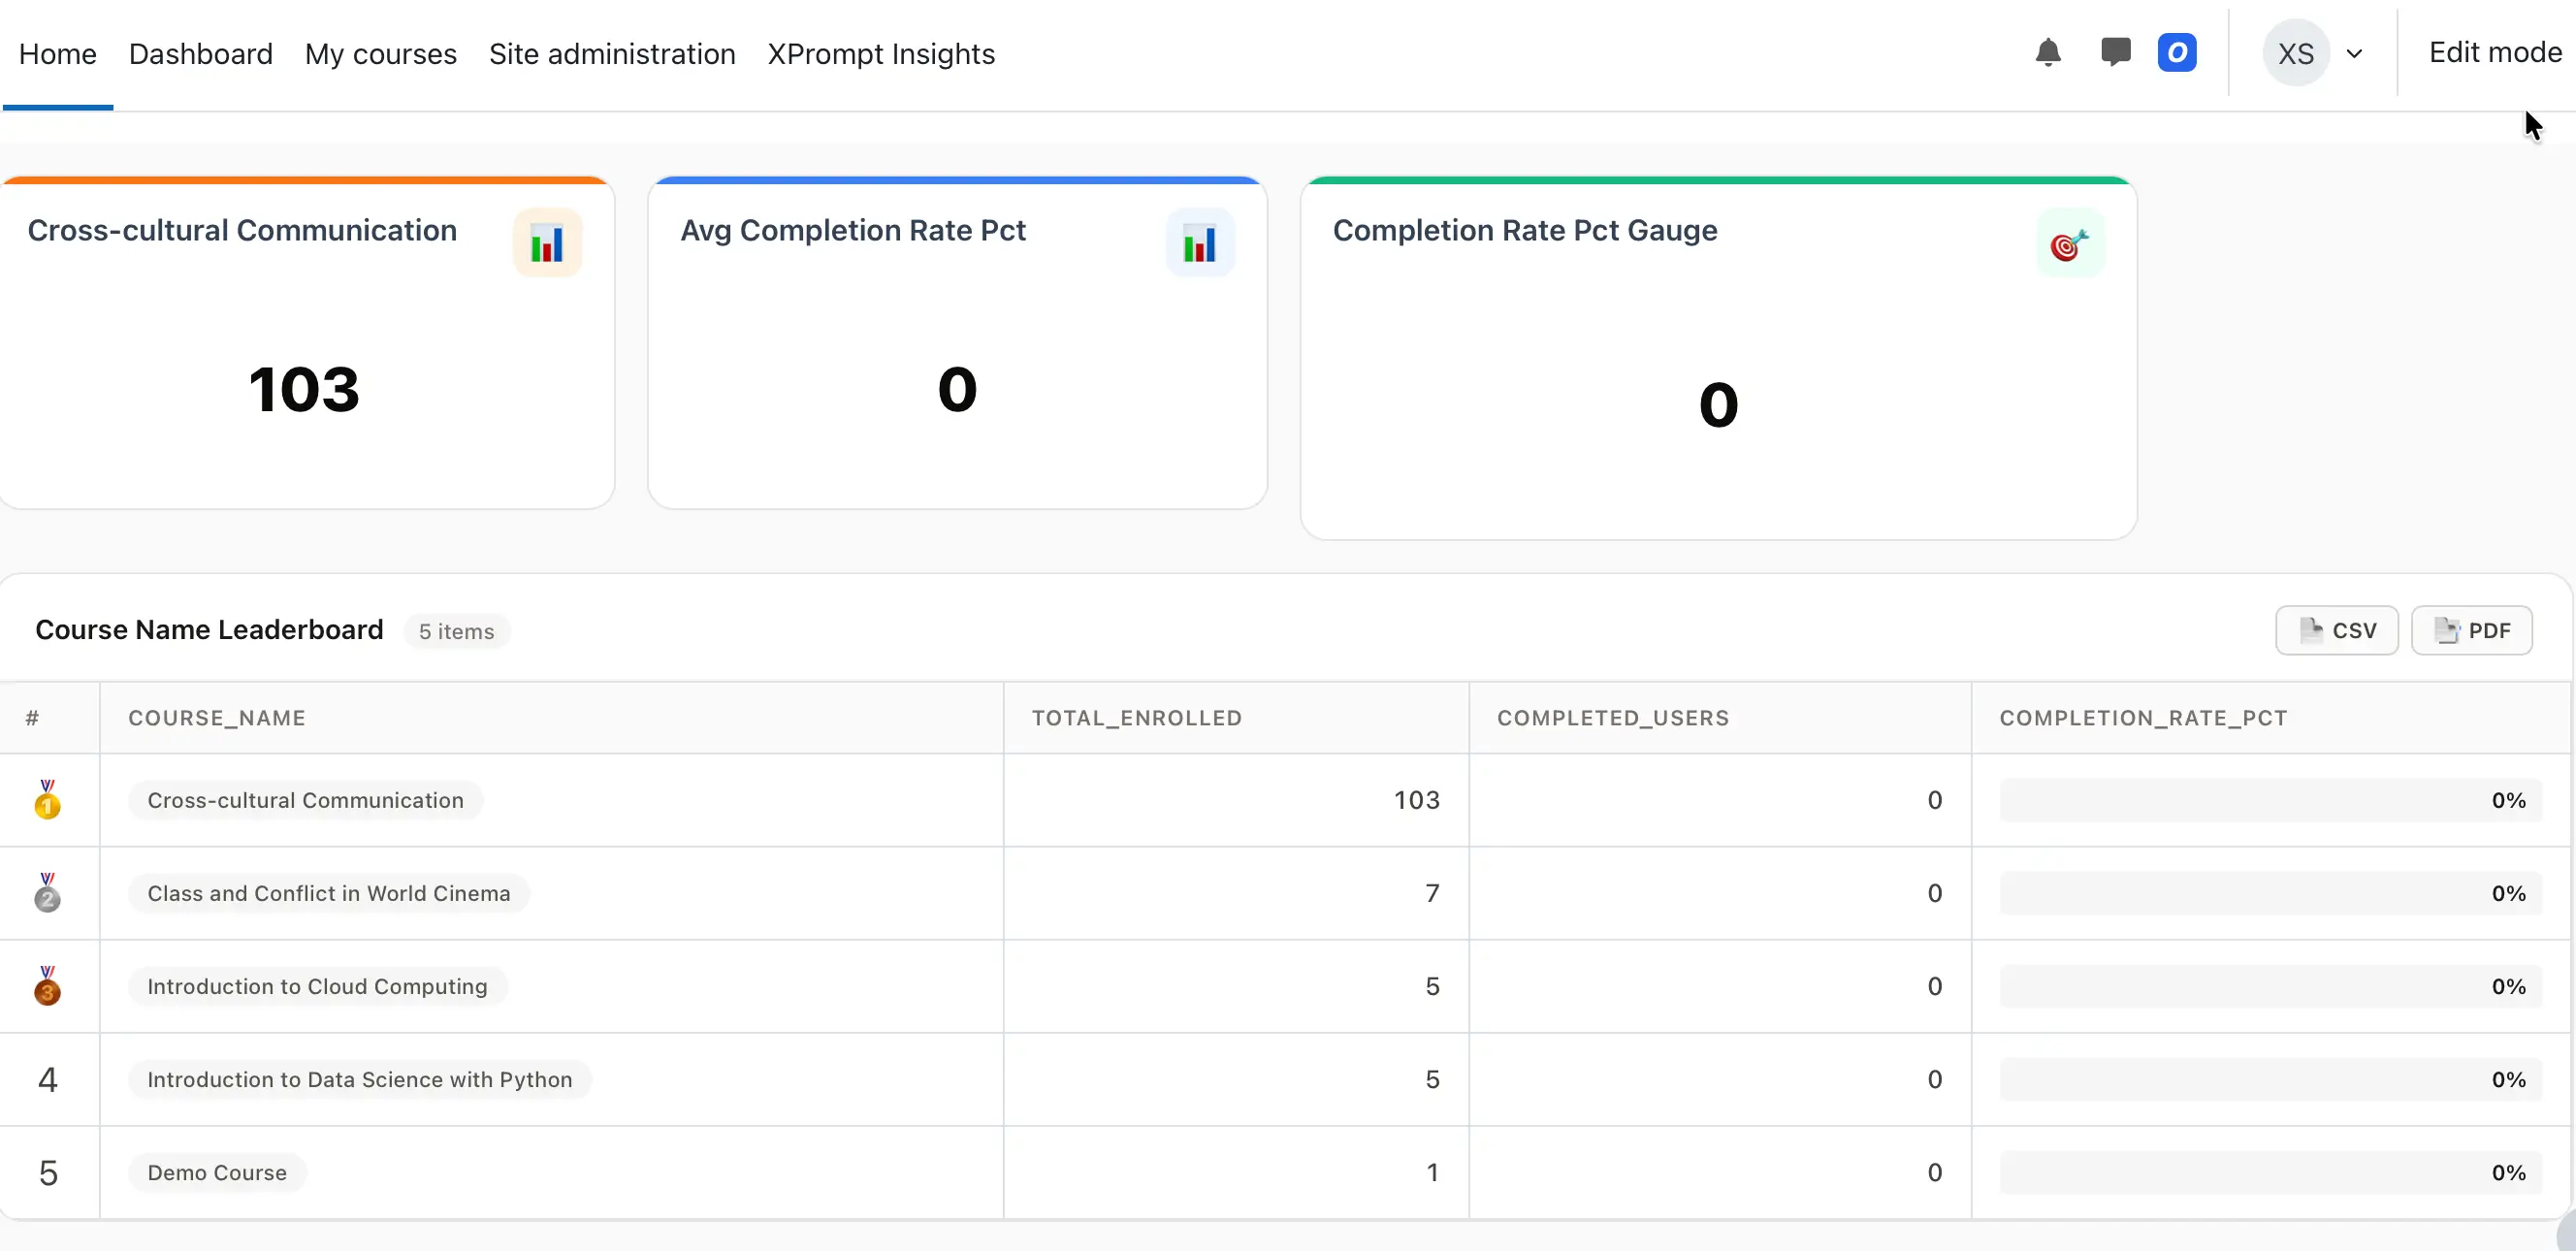Export leaderboard as PDF

[x=2472, y=631]
